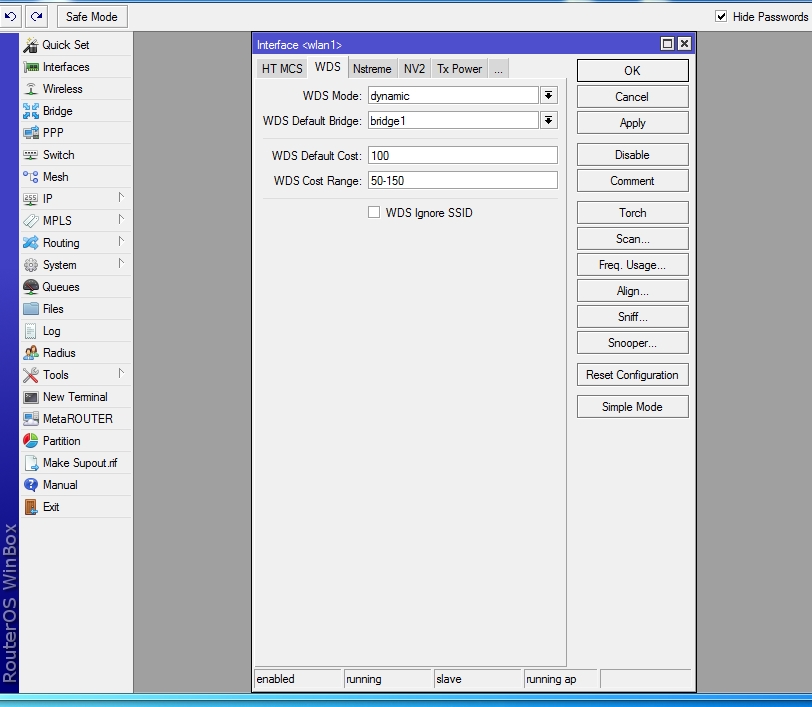The width and height of the screenshot is (812, 707).
Task: Open the Partition sidebar item
Action: click(61, 441)
